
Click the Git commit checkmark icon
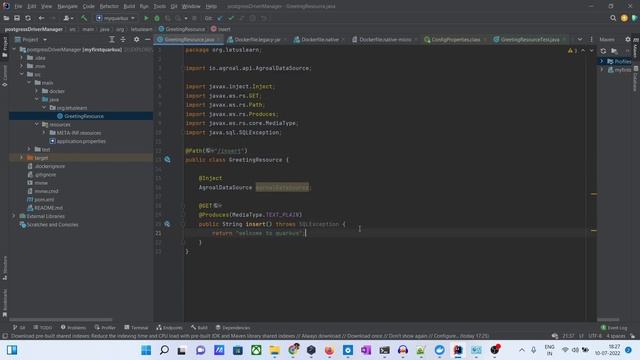tap(231, 18)
